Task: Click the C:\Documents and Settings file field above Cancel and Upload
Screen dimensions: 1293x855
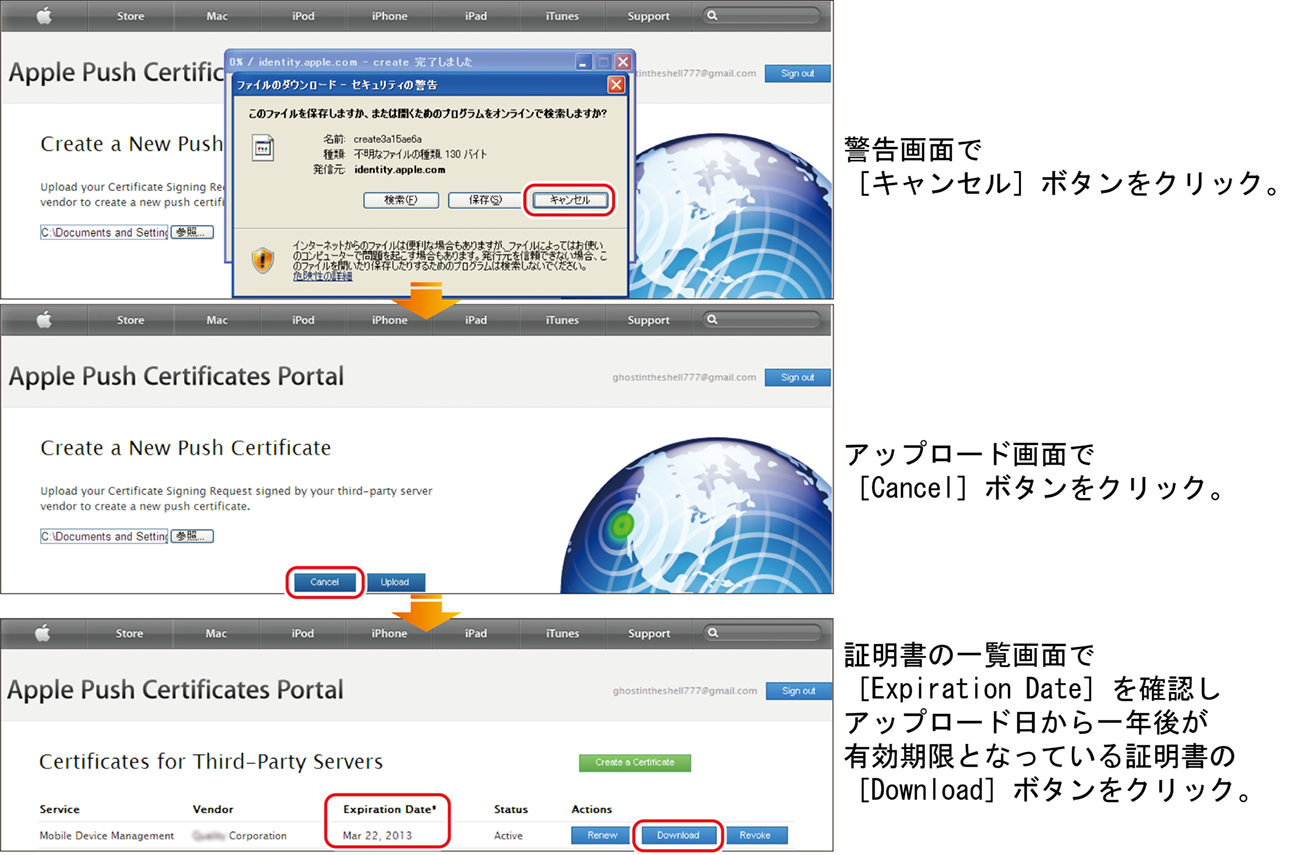Action: click(104, 536)
